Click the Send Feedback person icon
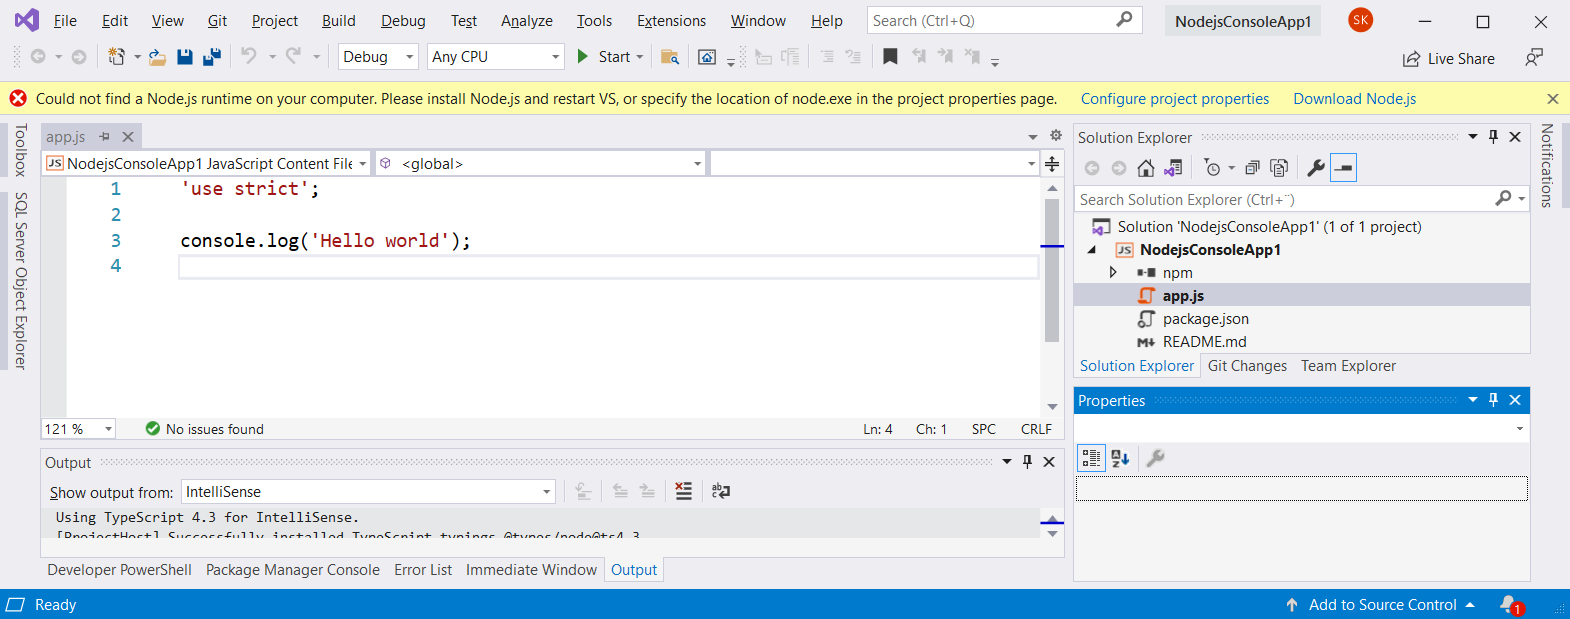This screenshot has height=619, width=1570. 1533,58
